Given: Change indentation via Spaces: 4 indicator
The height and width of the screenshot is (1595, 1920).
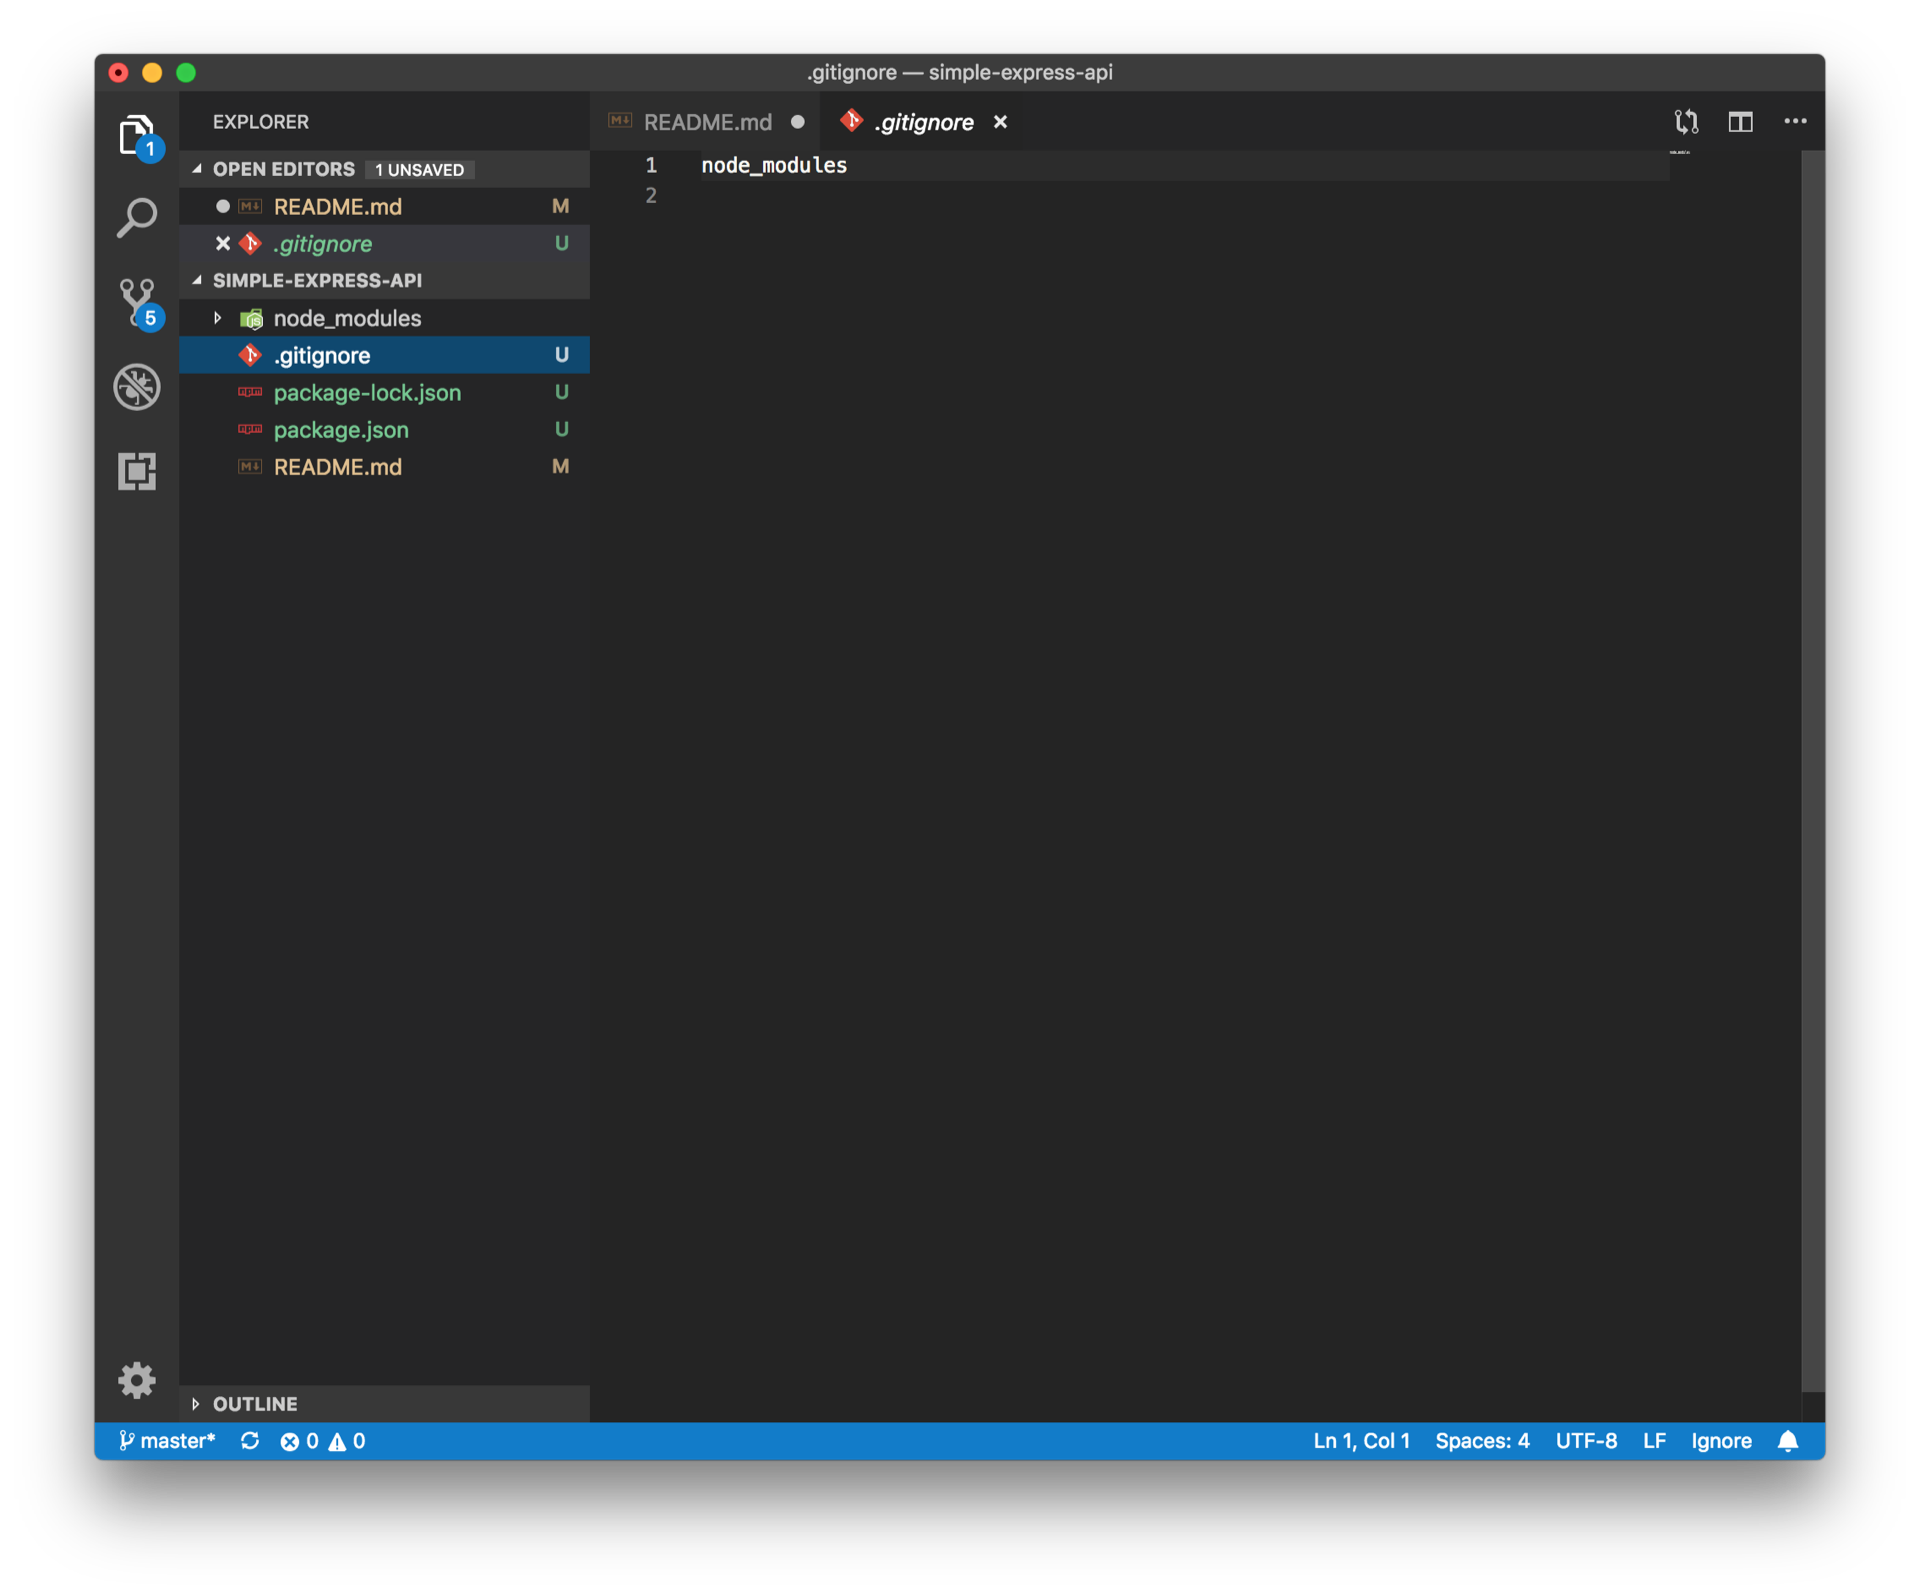Looking at the screenshot, I should pyautogui.click(x=1482, y=1441).
